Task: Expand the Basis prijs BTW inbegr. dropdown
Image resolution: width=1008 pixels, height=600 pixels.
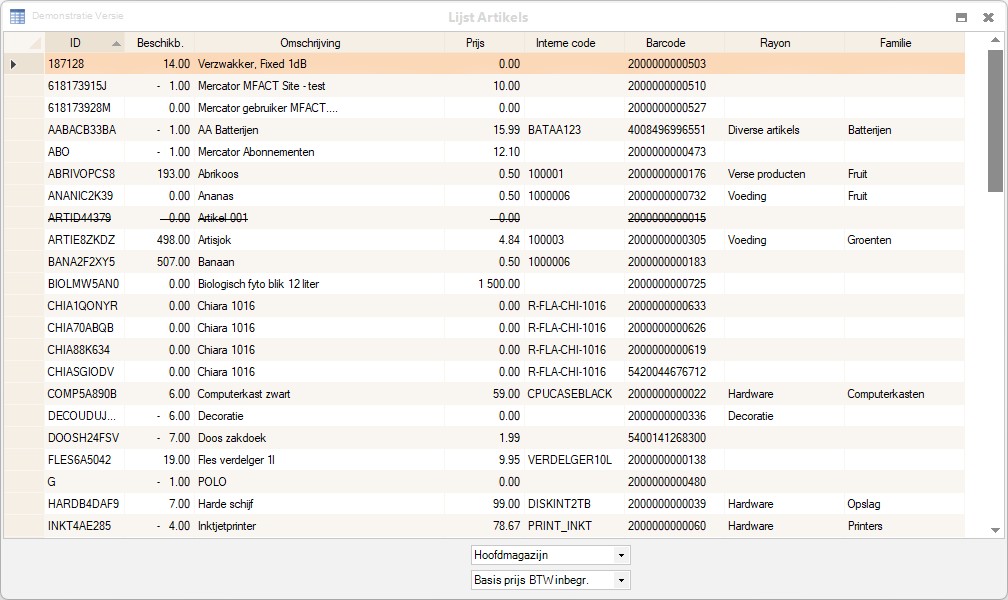Action: click(621, 580)
